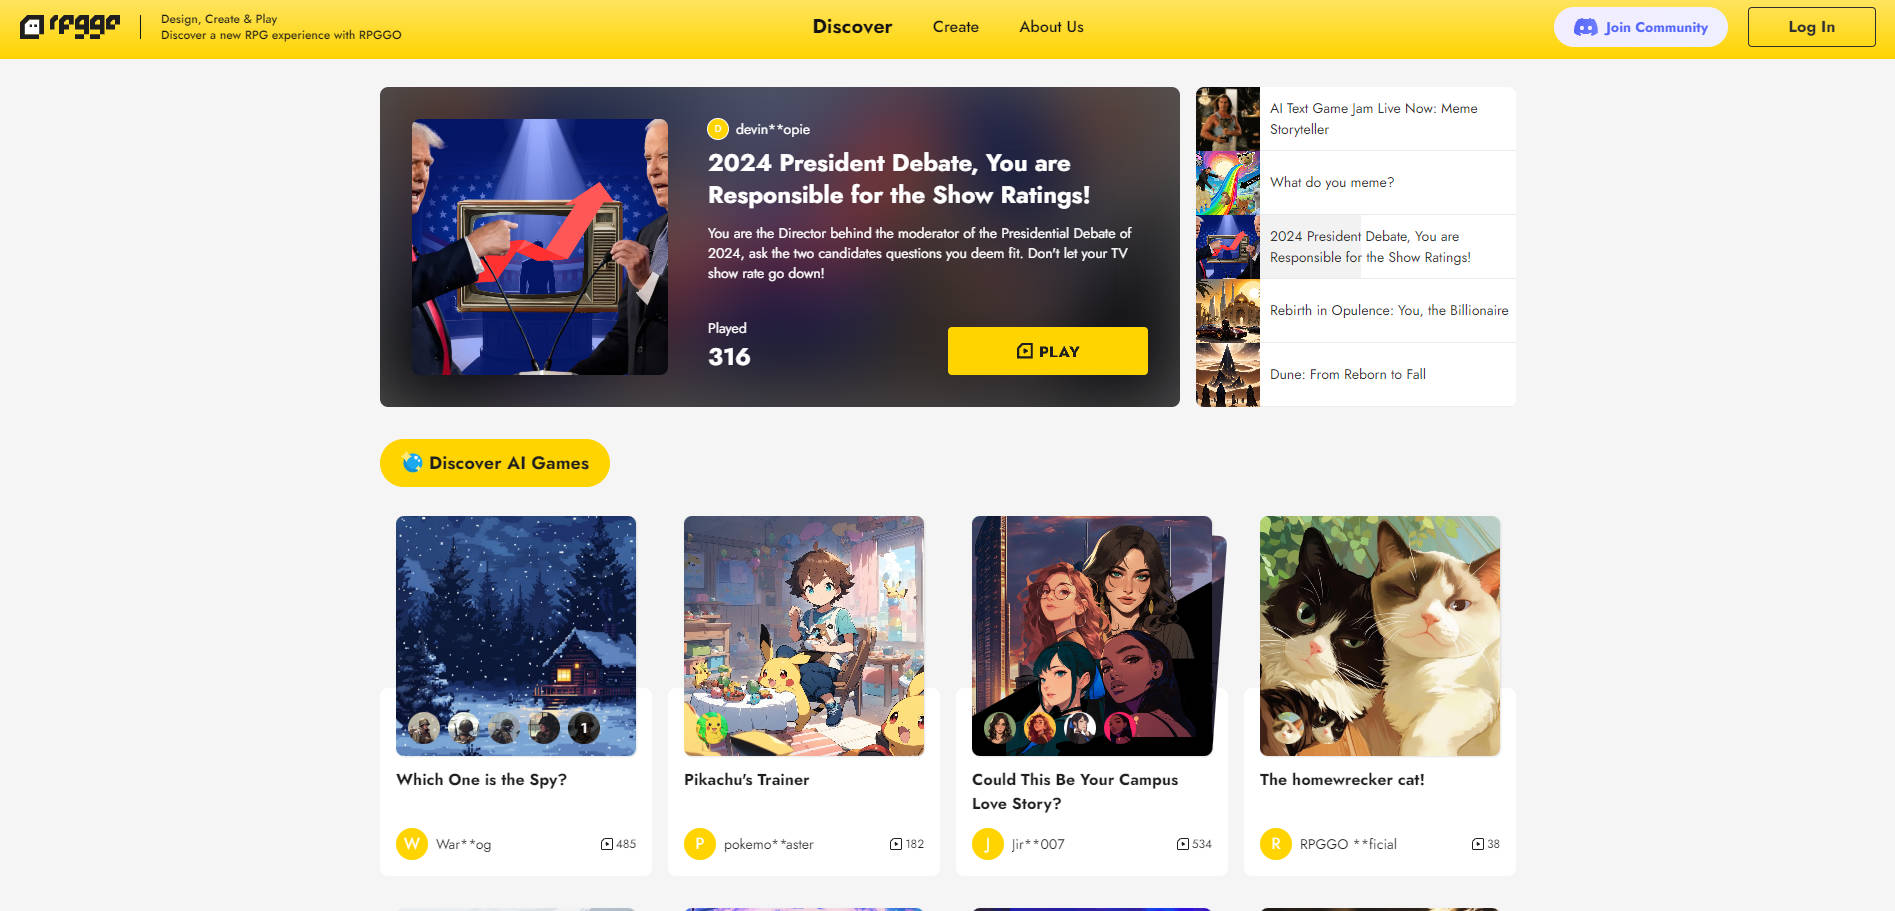Open the Create menu tab
The width and height of the screenshot is (1895, 911).
click(x=955, y=27)
